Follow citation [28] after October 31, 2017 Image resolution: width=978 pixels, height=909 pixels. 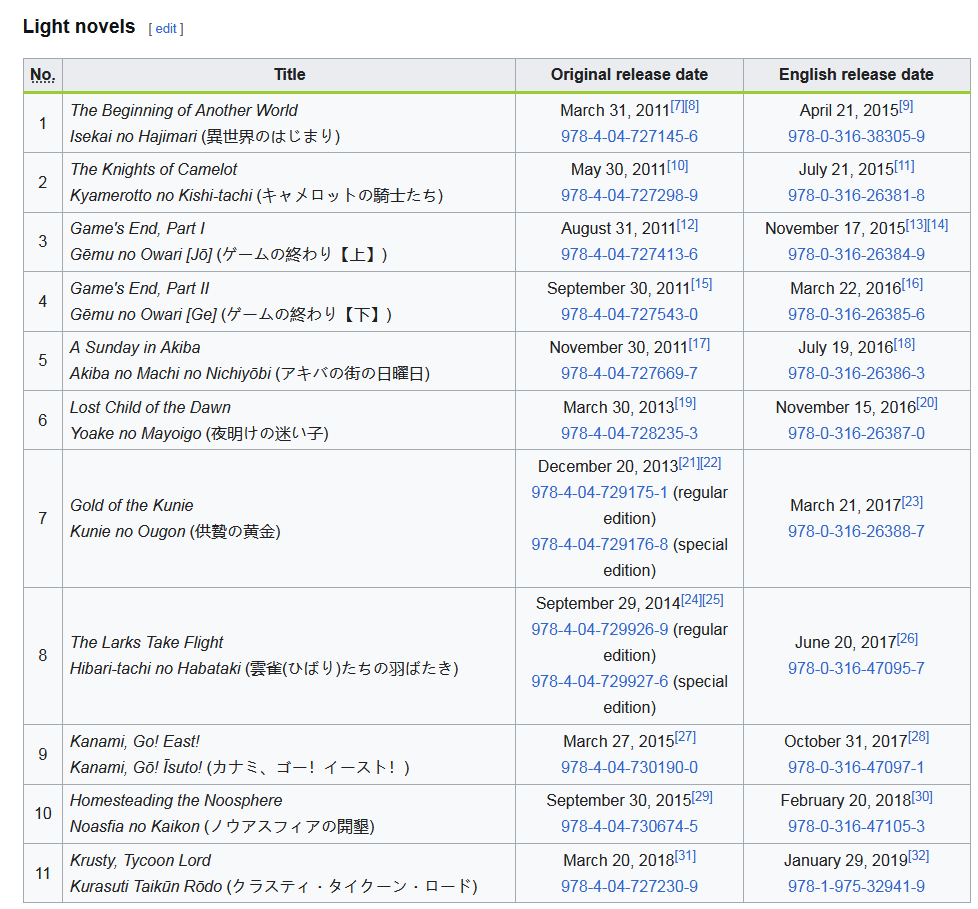coord(919,737)
